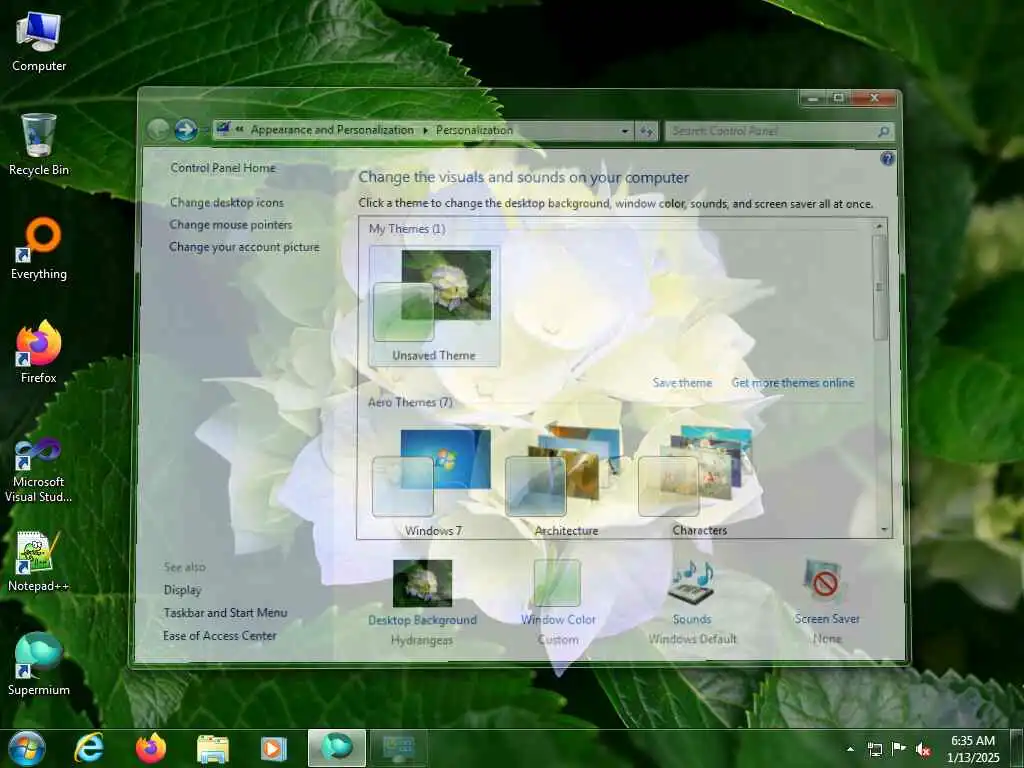
Task: Apply the Windows 7 theme
Action: (x=433, y=482)
